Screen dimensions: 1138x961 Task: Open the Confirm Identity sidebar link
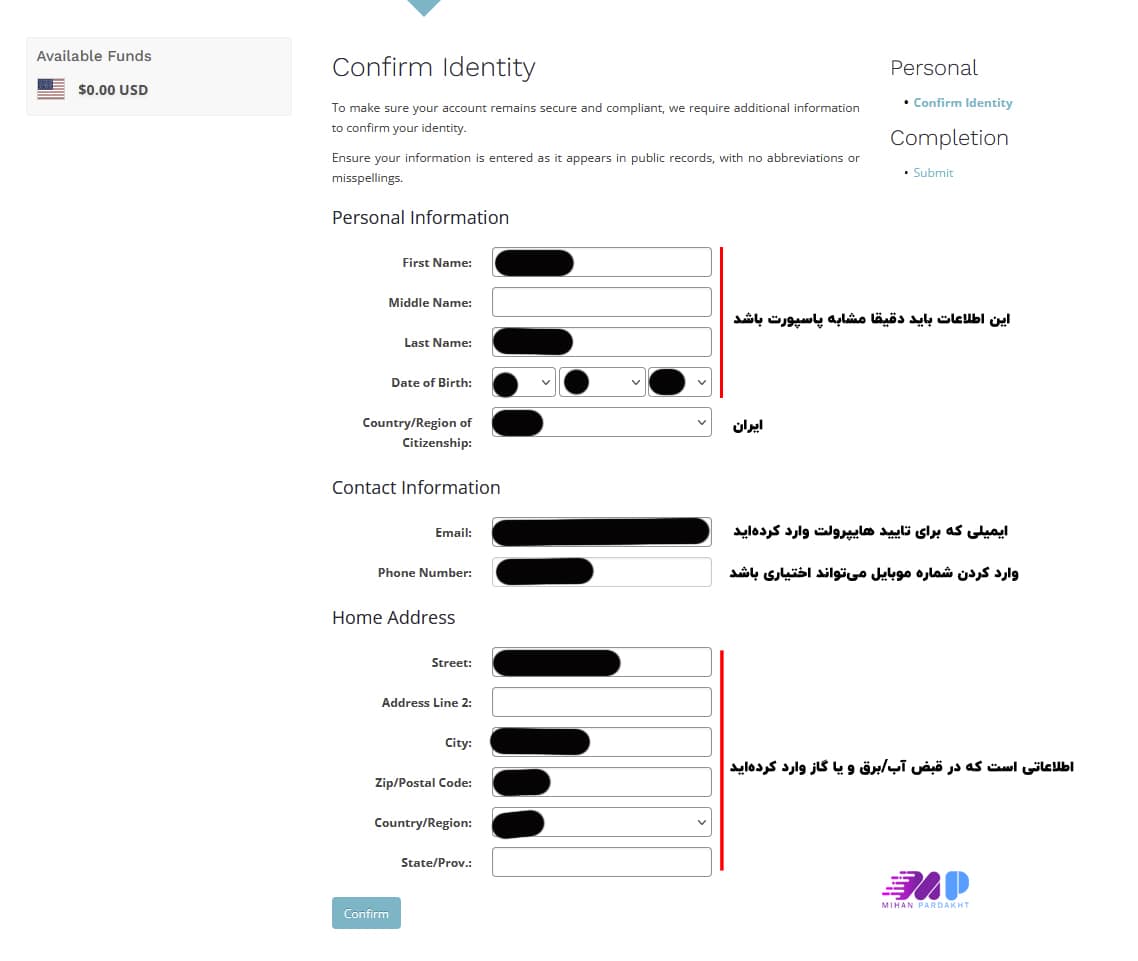(x=962, y=103)
